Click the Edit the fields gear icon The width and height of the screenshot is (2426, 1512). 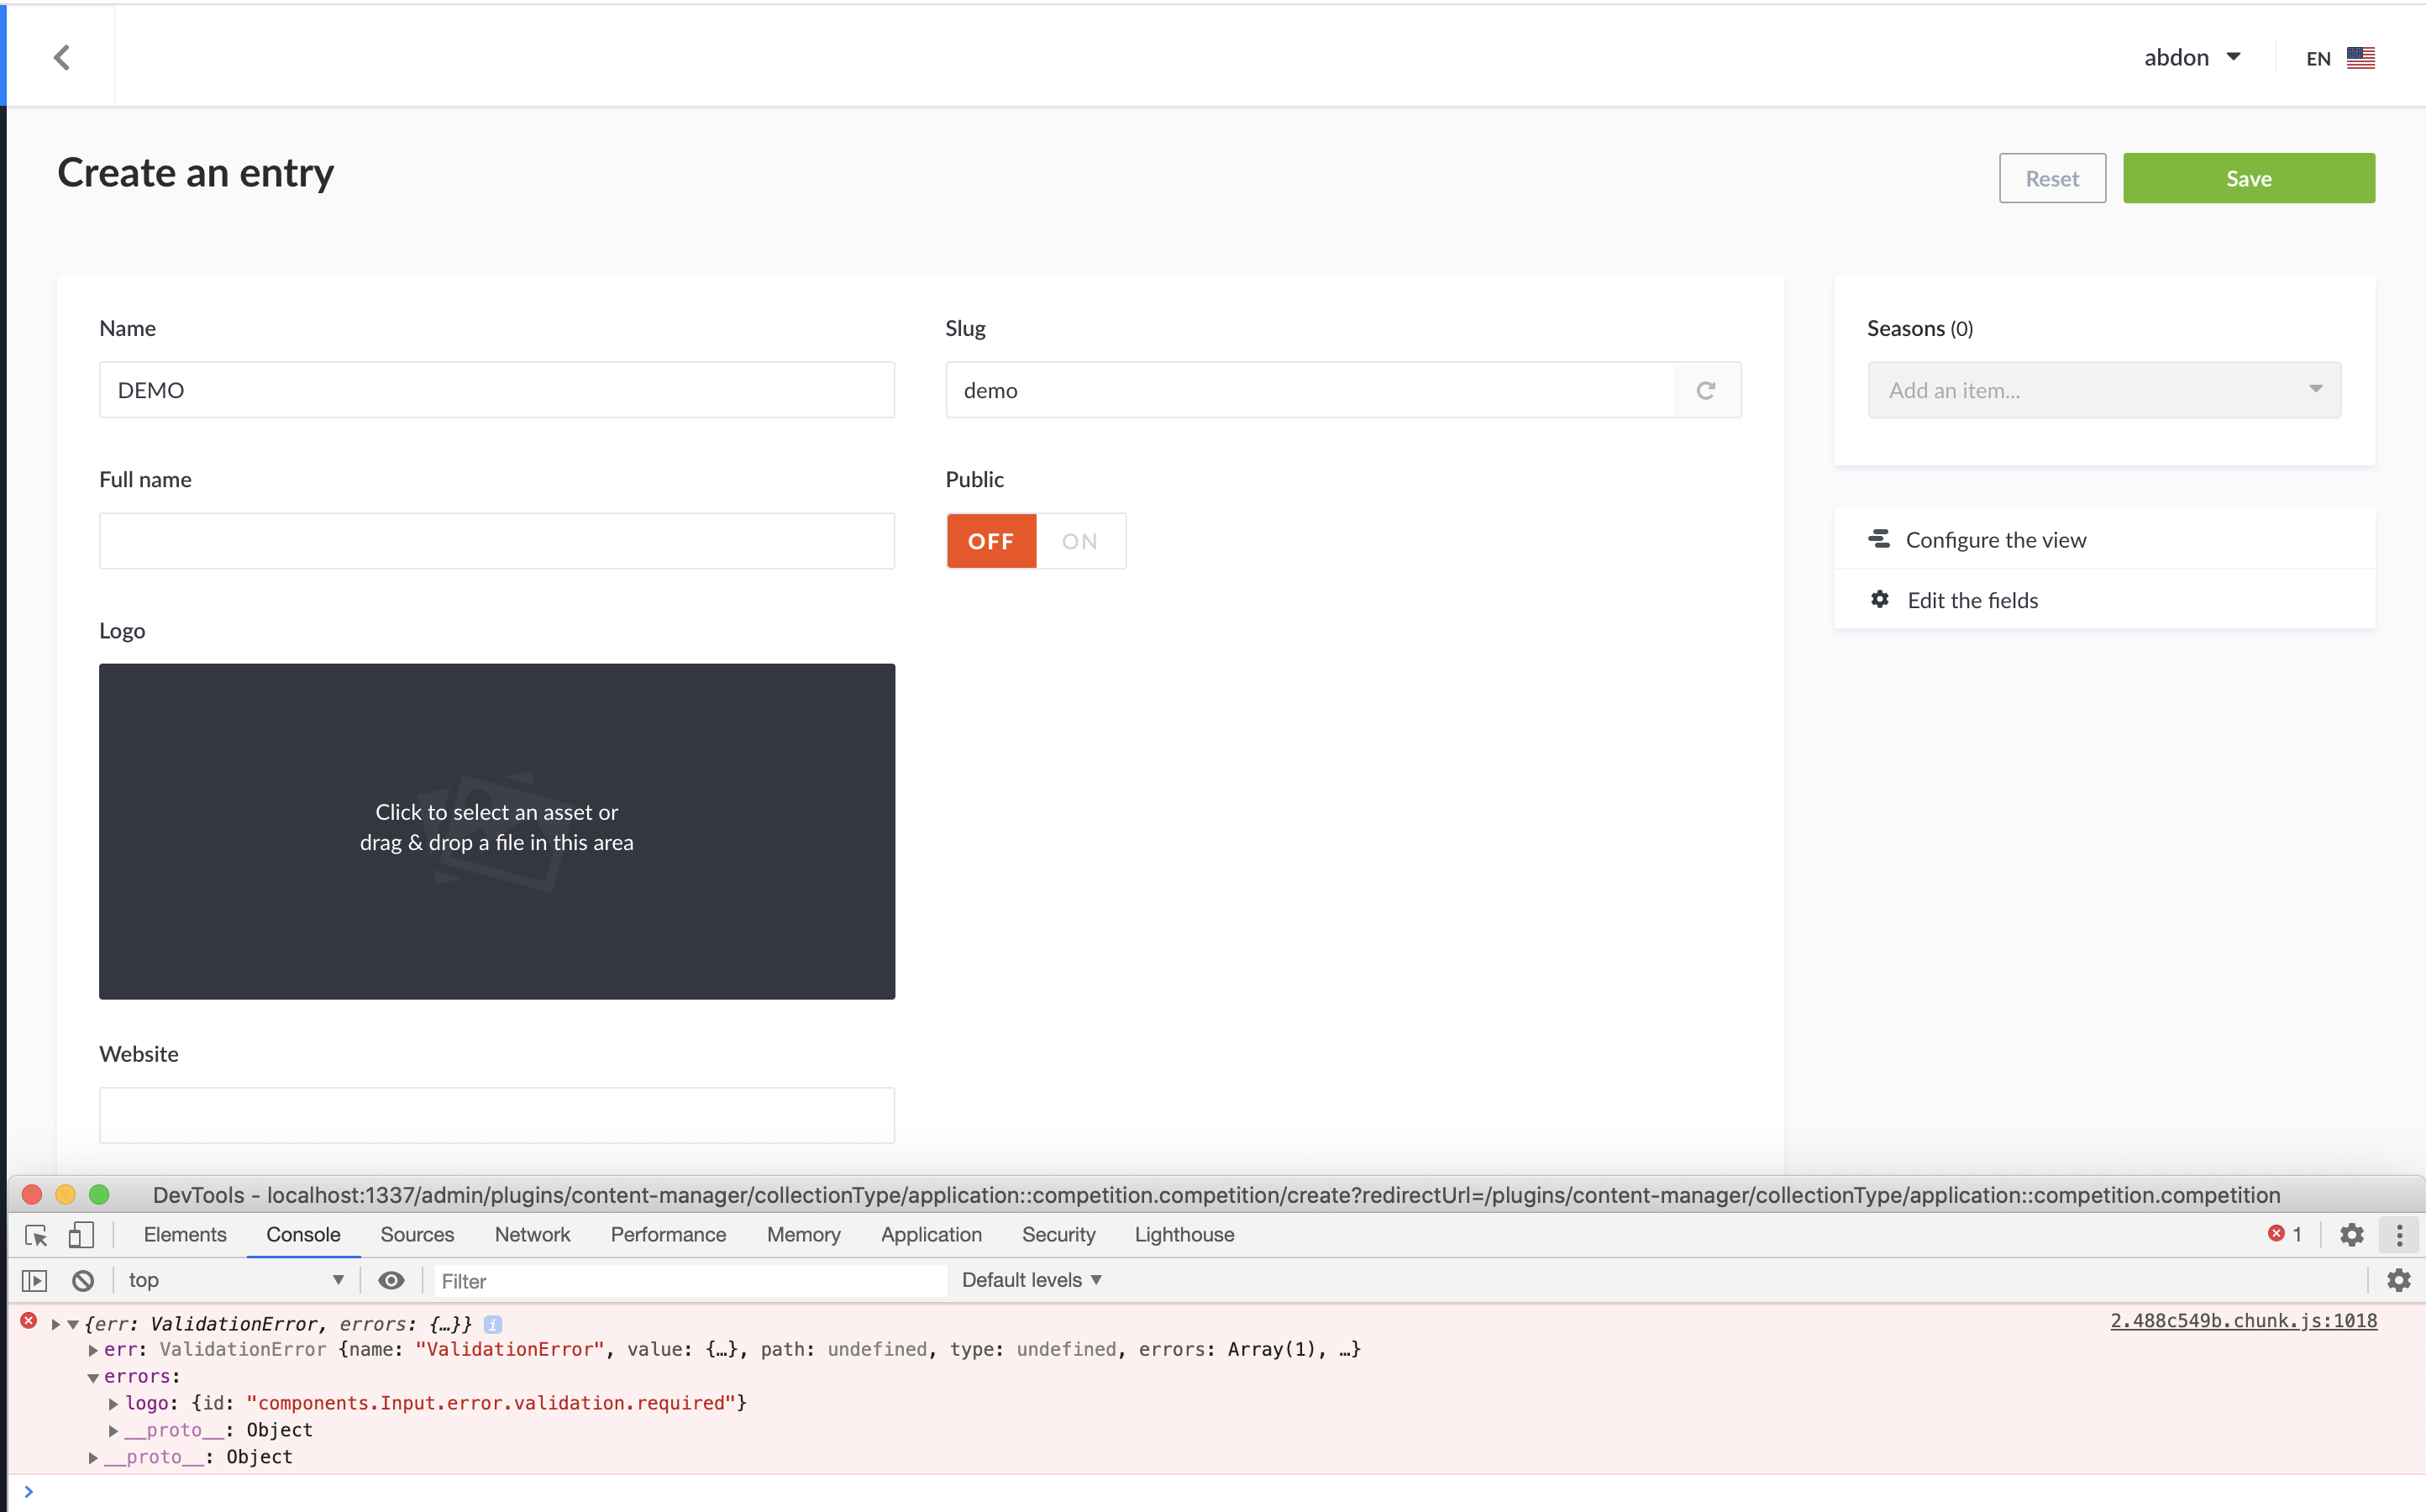tap(1880, 599)
